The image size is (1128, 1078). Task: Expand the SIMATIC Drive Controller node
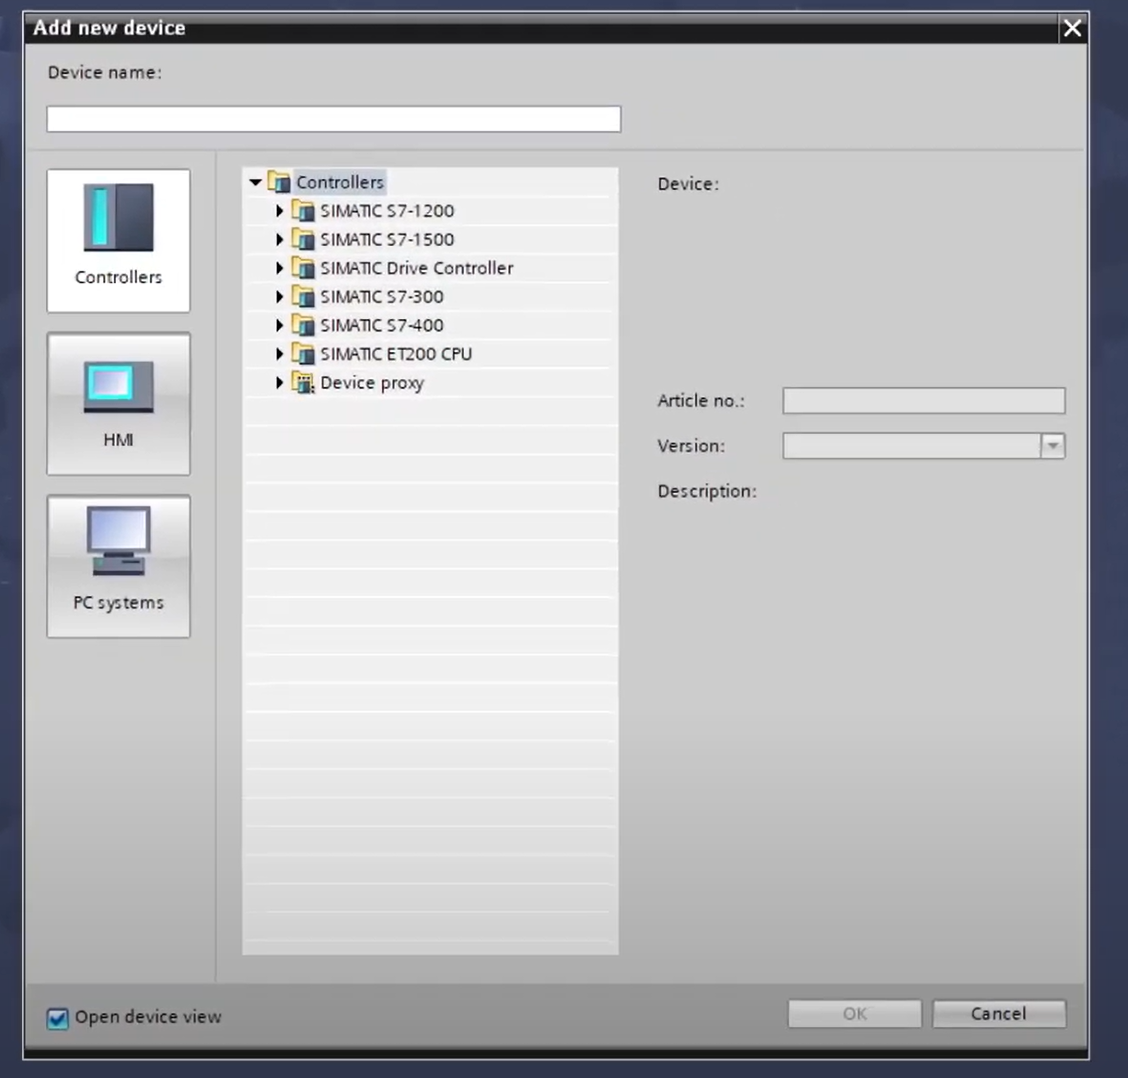coord(280,268)
